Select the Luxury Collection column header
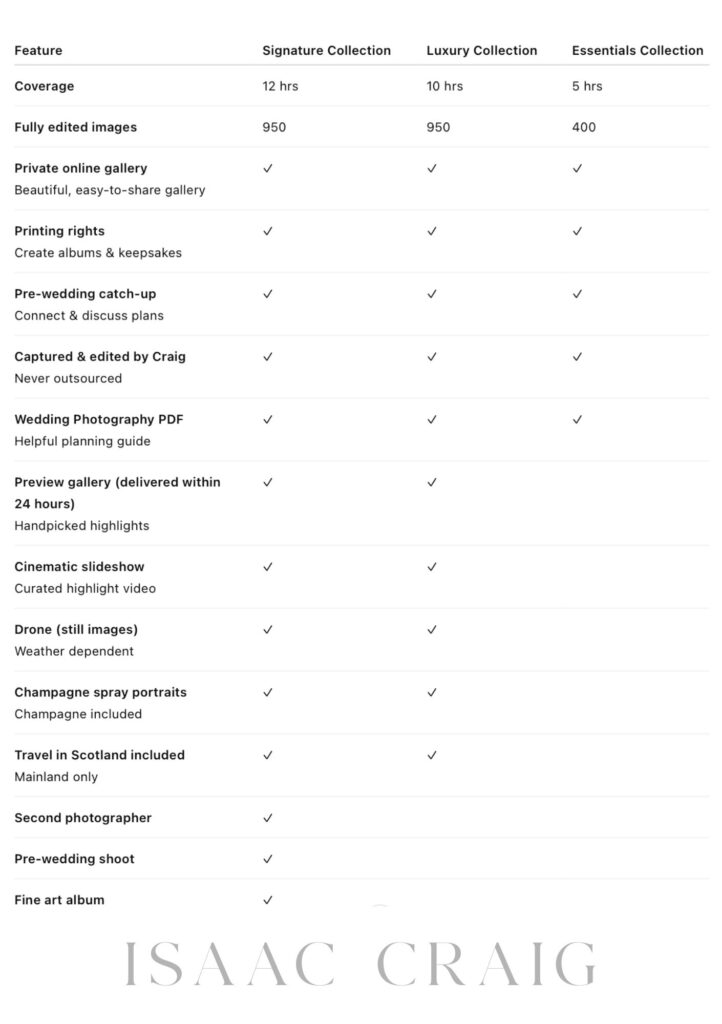The height and width of the screenshot is (1024, 722). 481,51
